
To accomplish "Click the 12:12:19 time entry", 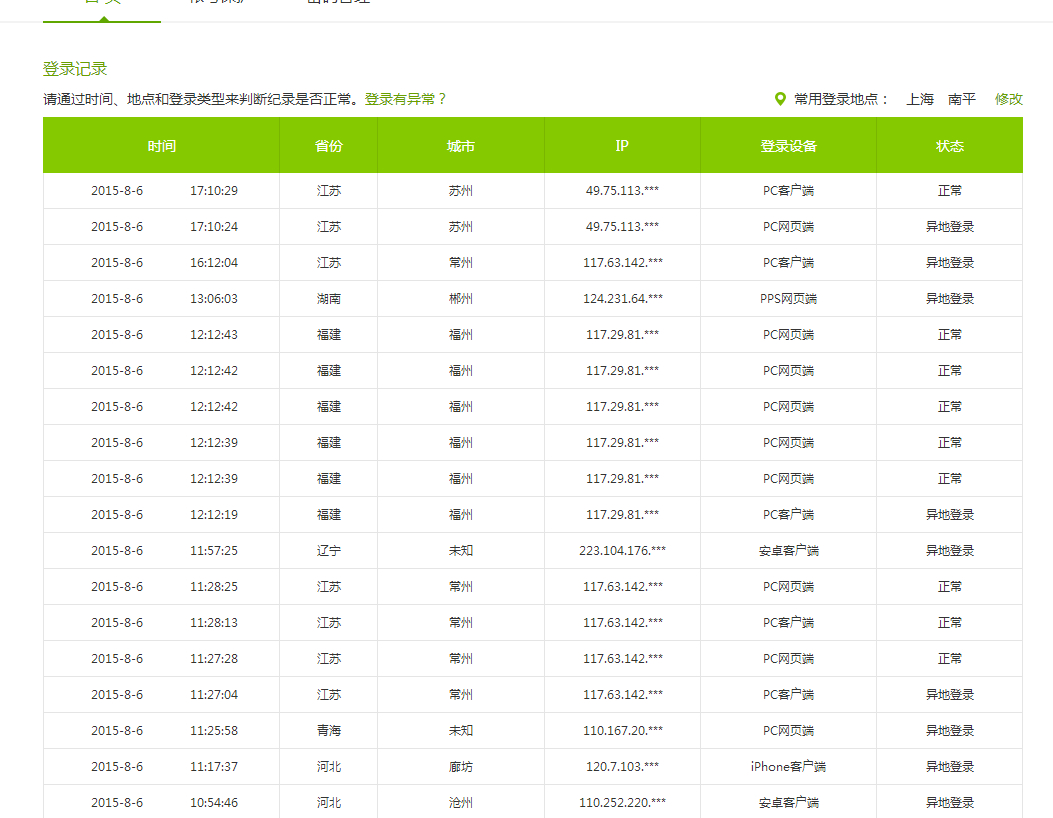I will [214, 514].
